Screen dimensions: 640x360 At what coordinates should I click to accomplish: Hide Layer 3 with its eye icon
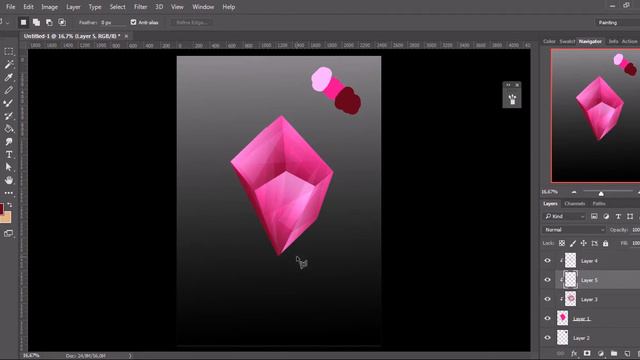548,299
